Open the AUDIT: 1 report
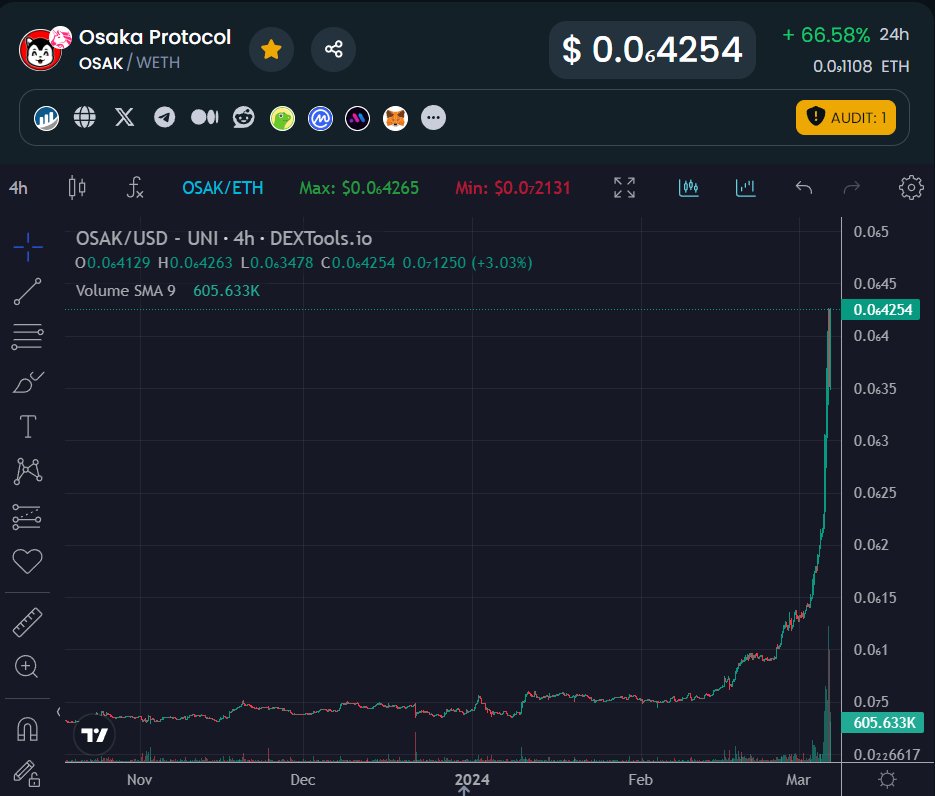This screenshot has height=796, width=935. point(845,117)
